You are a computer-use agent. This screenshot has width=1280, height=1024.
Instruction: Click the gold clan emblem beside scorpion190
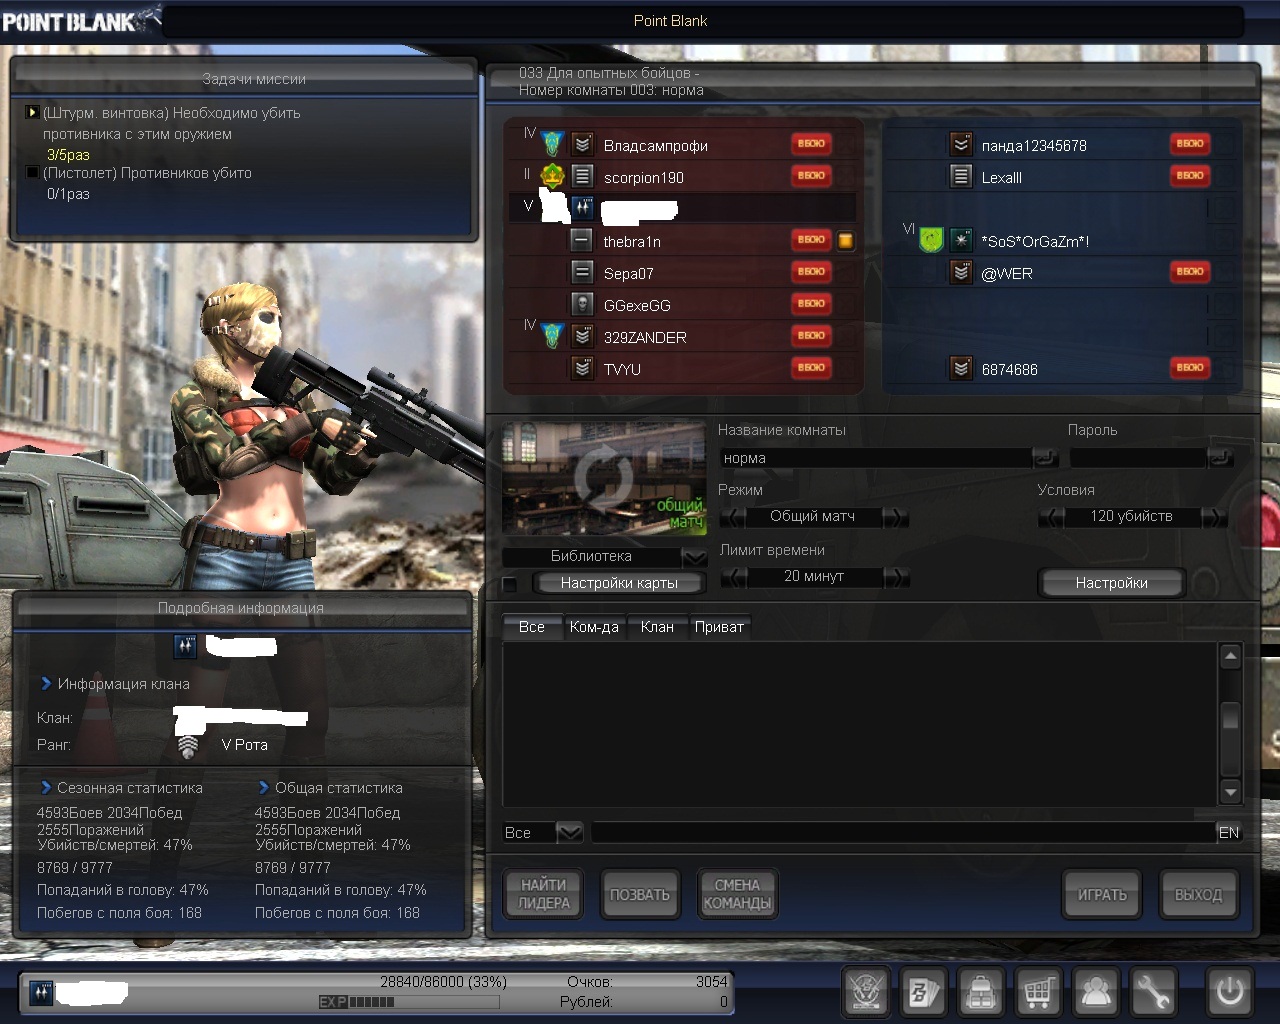552,177
